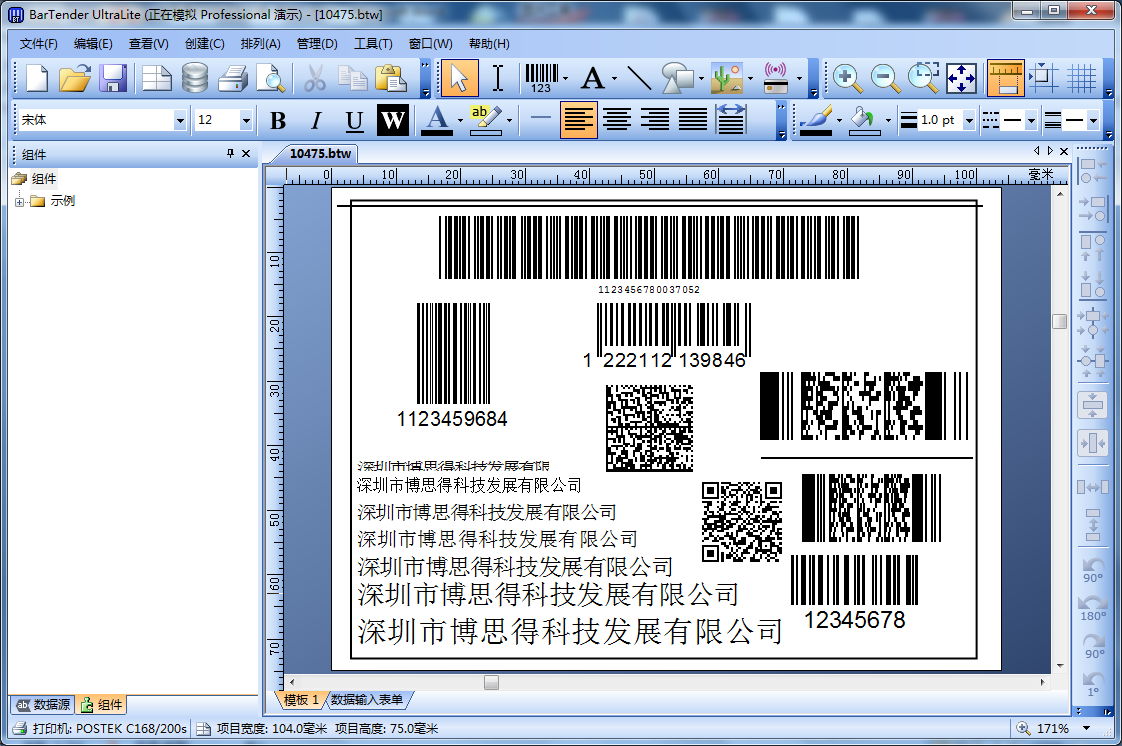Image resolution: width=1122 pixels, height=746 pixels.
Task: Zoom to selected region icon
Action: 923,78
